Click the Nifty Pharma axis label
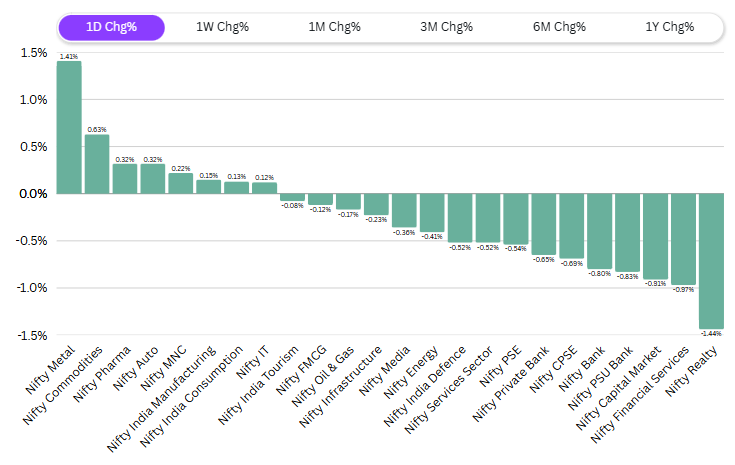This screenshot has height=465, width=735. coord(102,374)
